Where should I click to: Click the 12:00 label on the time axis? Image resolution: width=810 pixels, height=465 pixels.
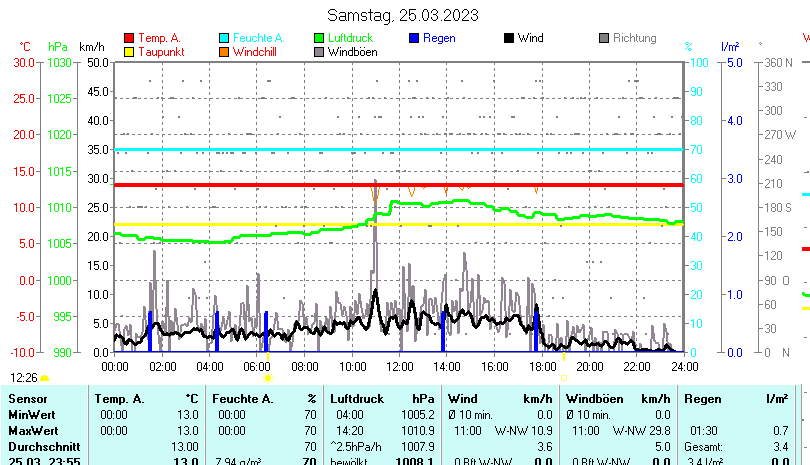[400, 367]
